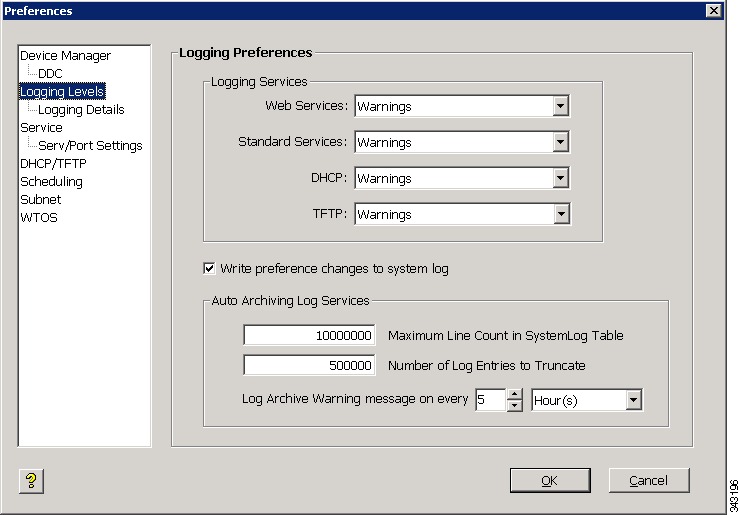
Task: Toggle Write preference changes to system log
Action: [209, 269]
